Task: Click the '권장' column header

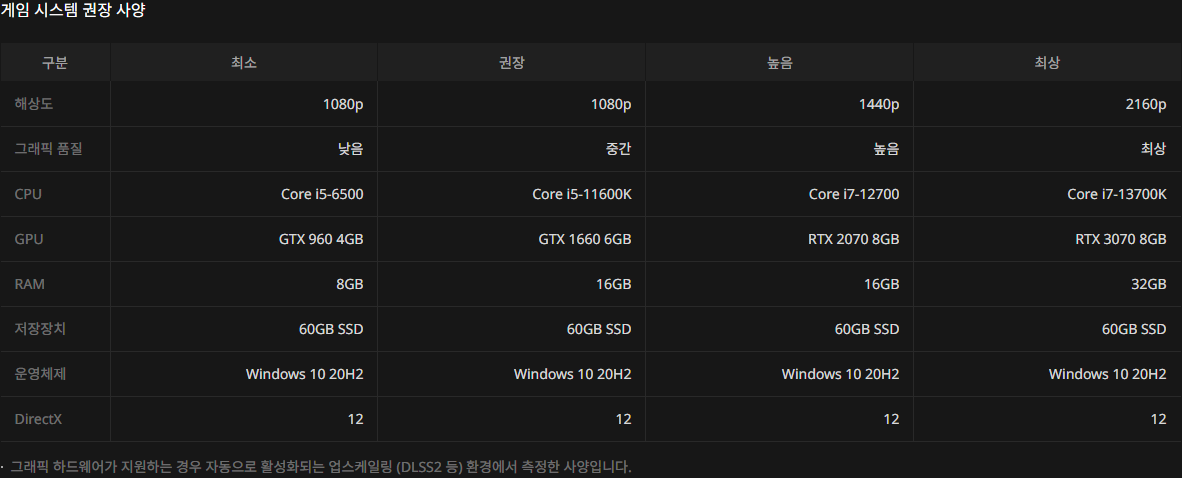Action: [512, 63]
